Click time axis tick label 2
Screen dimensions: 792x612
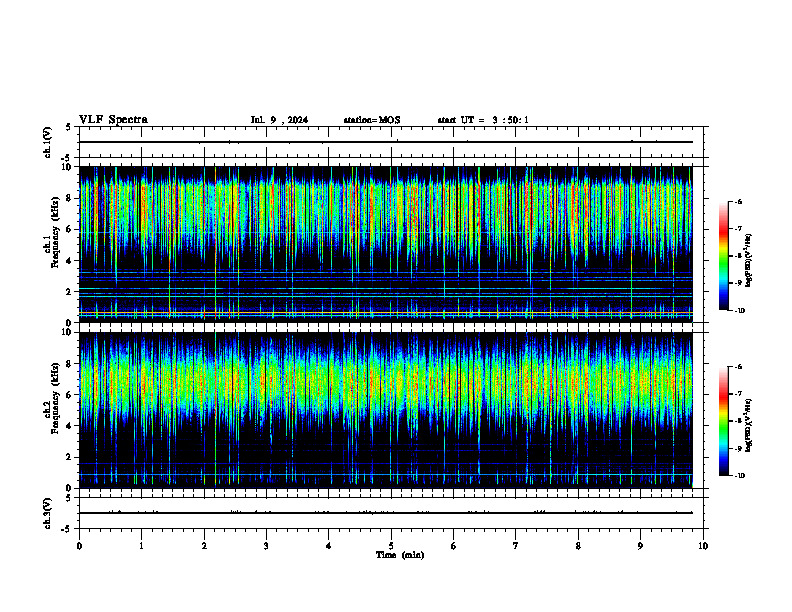tap(204, 546)
